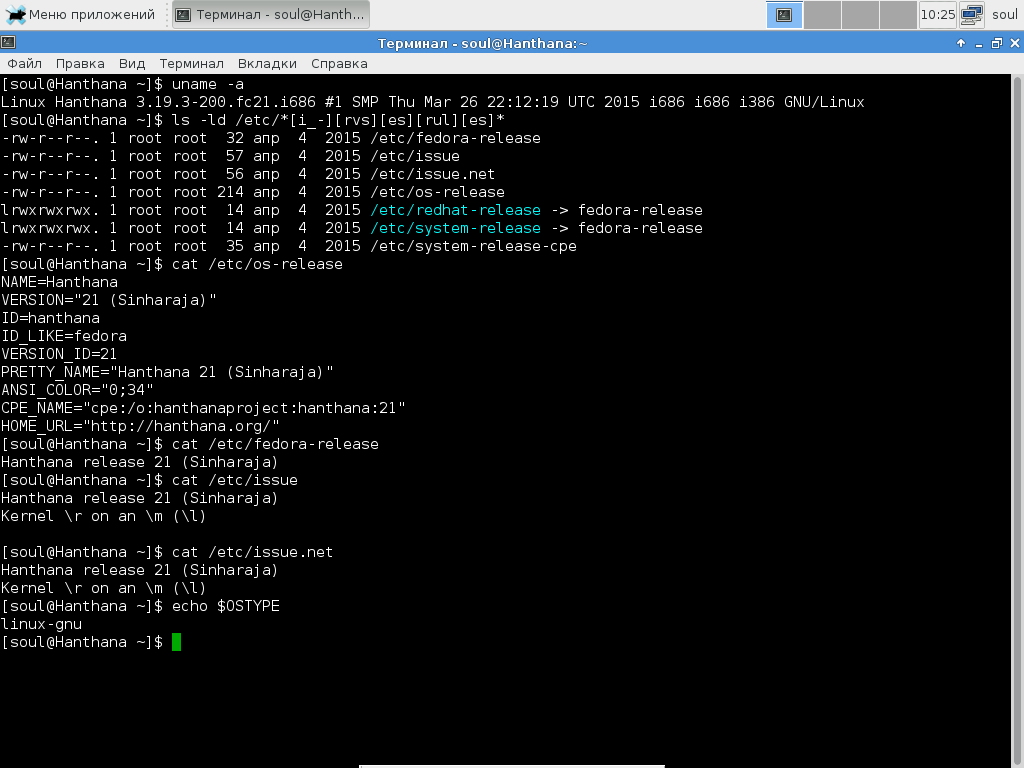The image size is (1024, 768).
Task: Shade the terminal window with up-arrow button
Action: point(961,43)
